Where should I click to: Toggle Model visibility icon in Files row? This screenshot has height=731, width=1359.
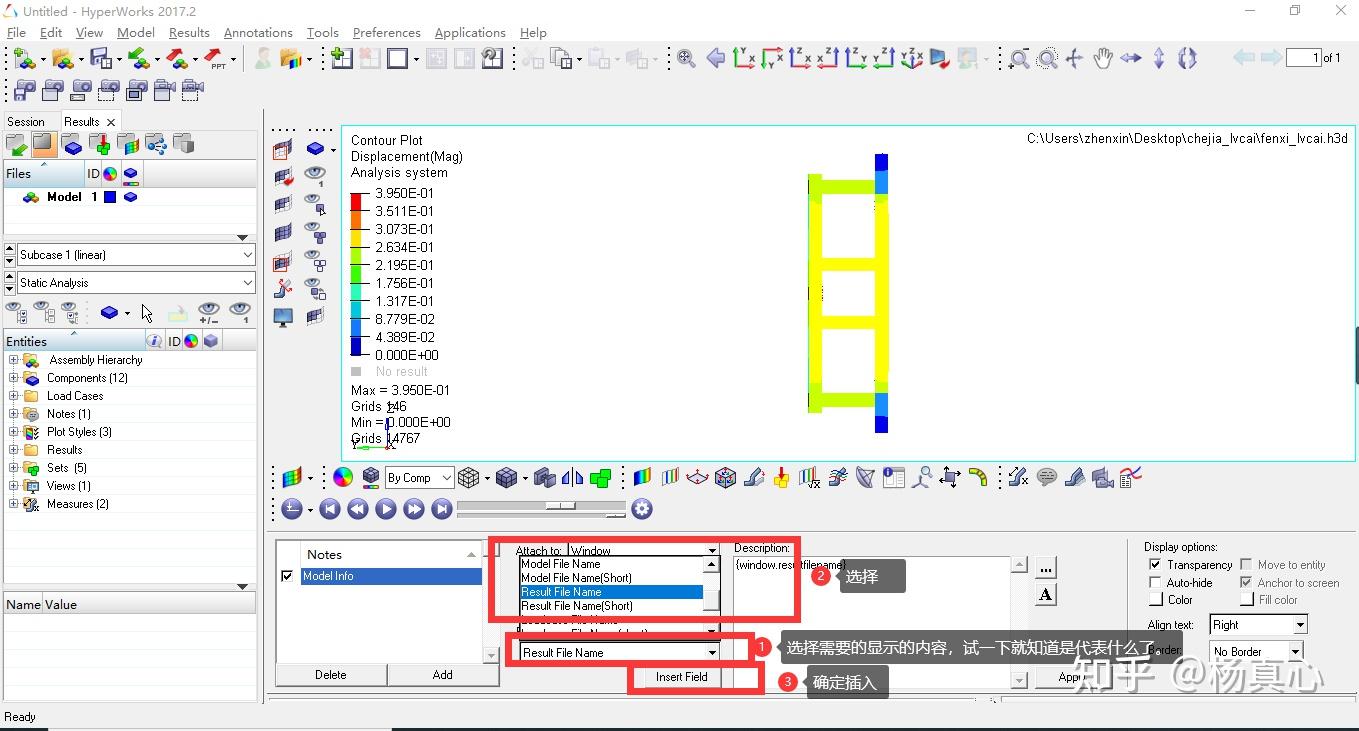(x=130, y=197)
